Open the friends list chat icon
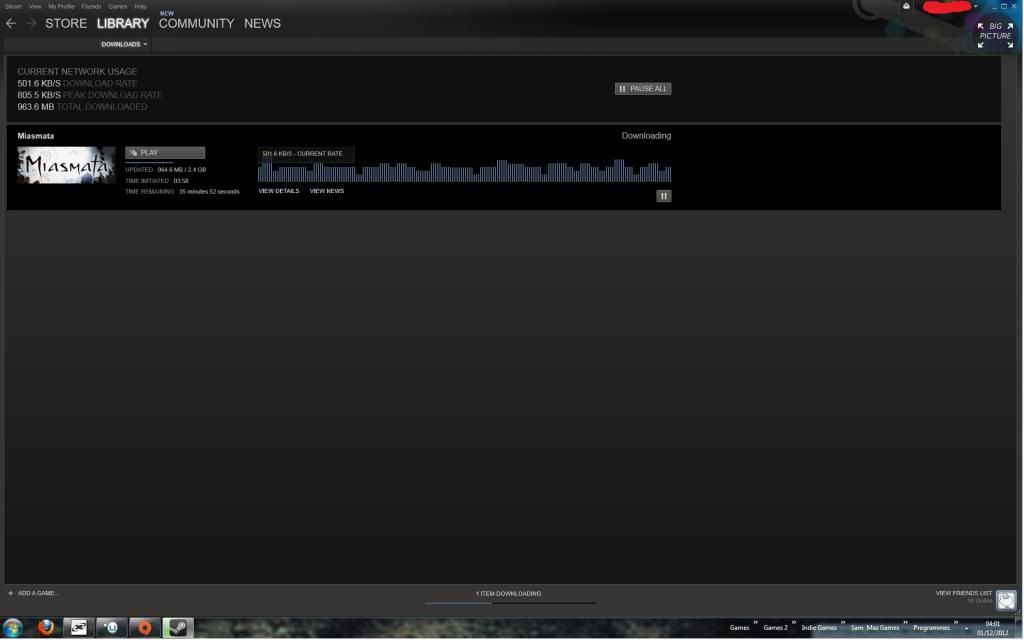 (x=1006, y=600)
